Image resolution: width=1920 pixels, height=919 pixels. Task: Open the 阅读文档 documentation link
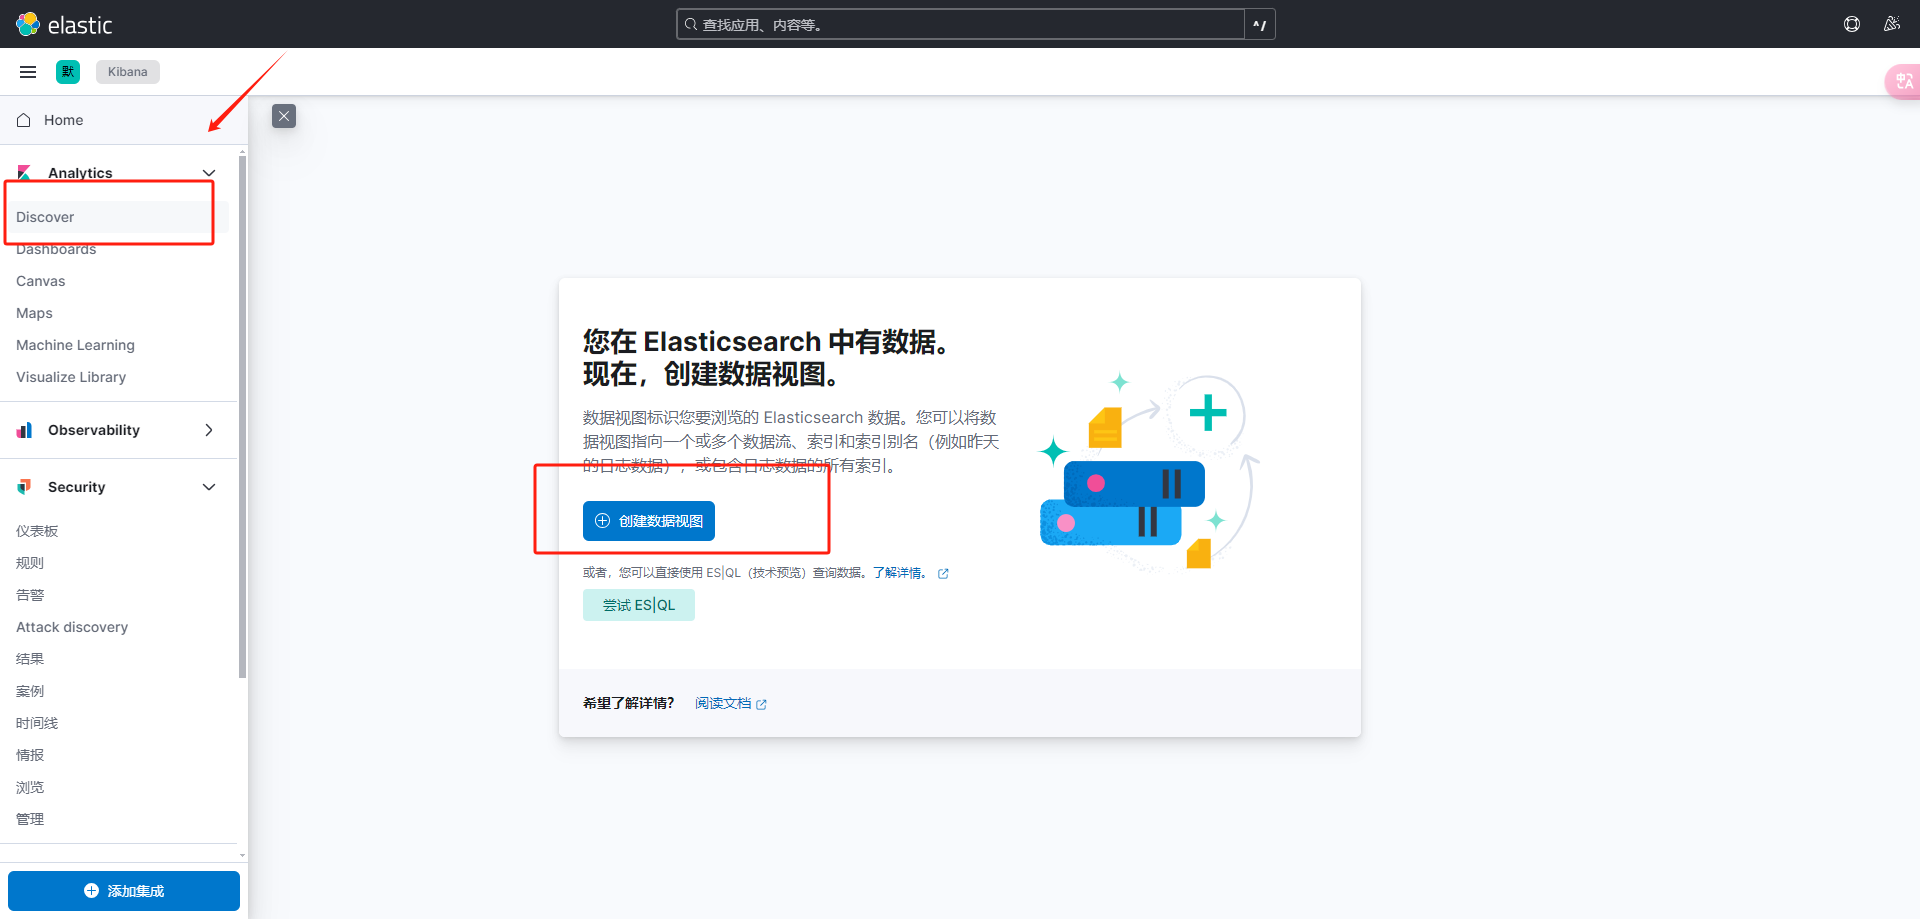click(724, 703)
